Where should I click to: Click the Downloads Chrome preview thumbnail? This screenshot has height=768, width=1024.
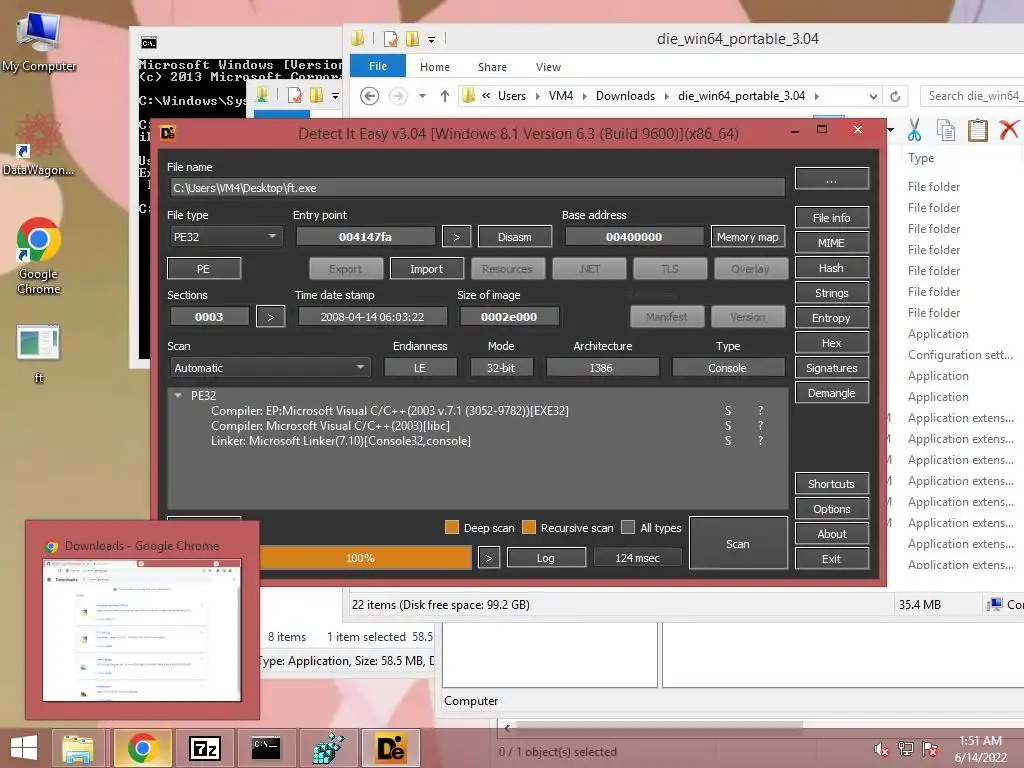pos(142,630)
